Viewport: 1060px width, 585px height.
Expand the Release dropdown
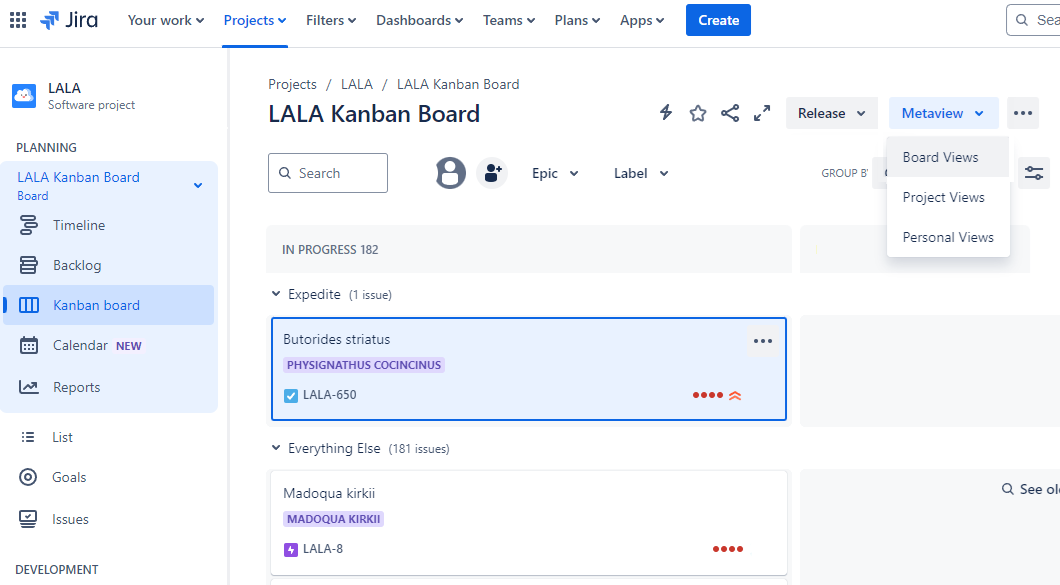pos(831,113)
